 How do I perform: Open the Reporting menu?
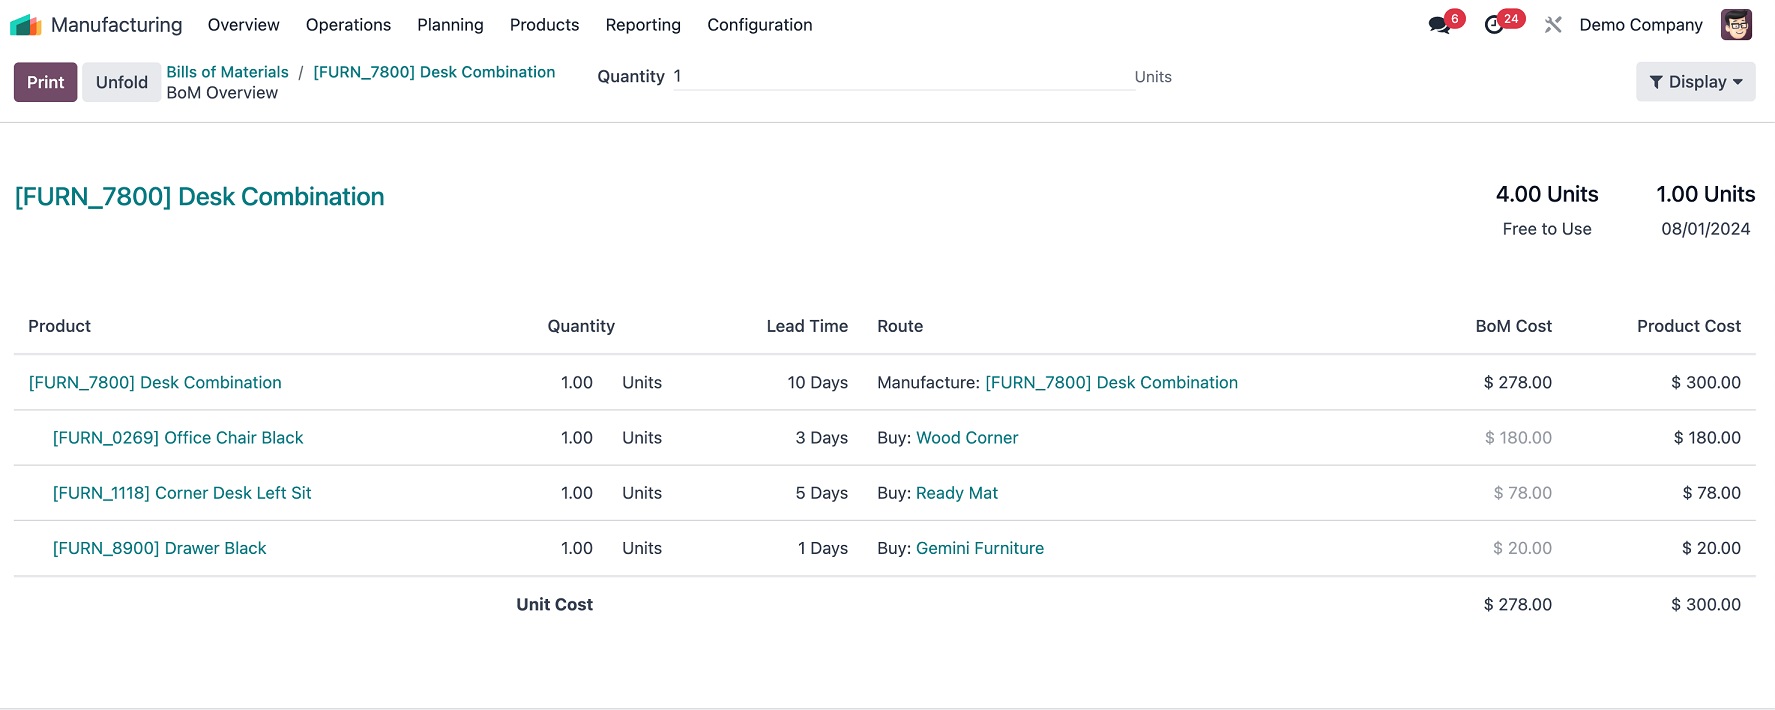pos(643,25)
